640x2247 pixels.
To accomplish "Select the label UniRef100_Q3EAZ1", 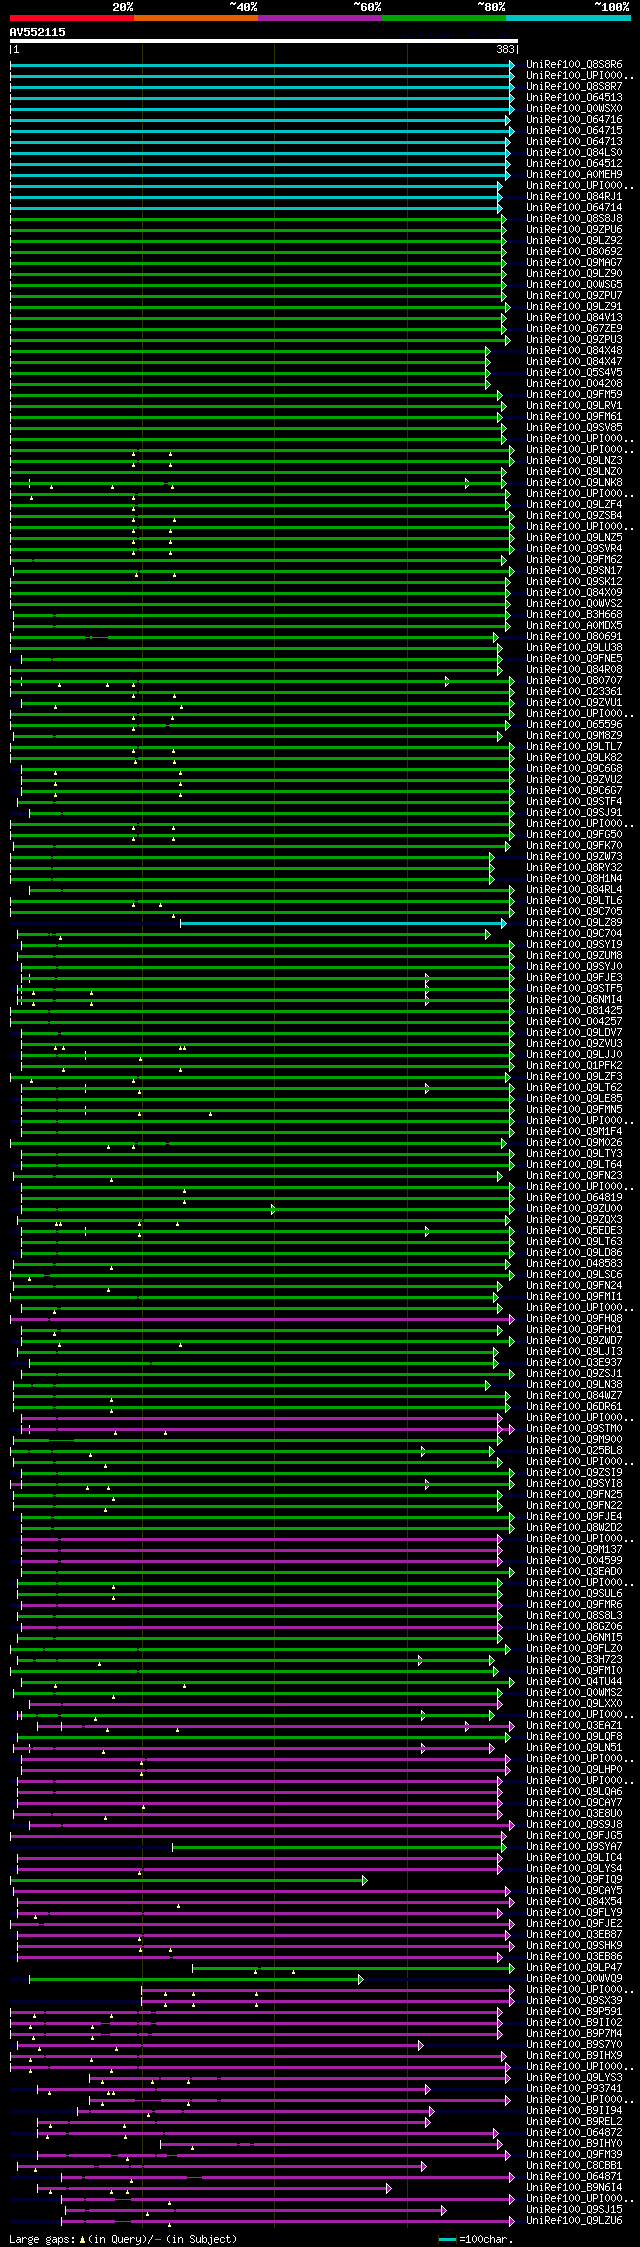I will point(574,1726).
